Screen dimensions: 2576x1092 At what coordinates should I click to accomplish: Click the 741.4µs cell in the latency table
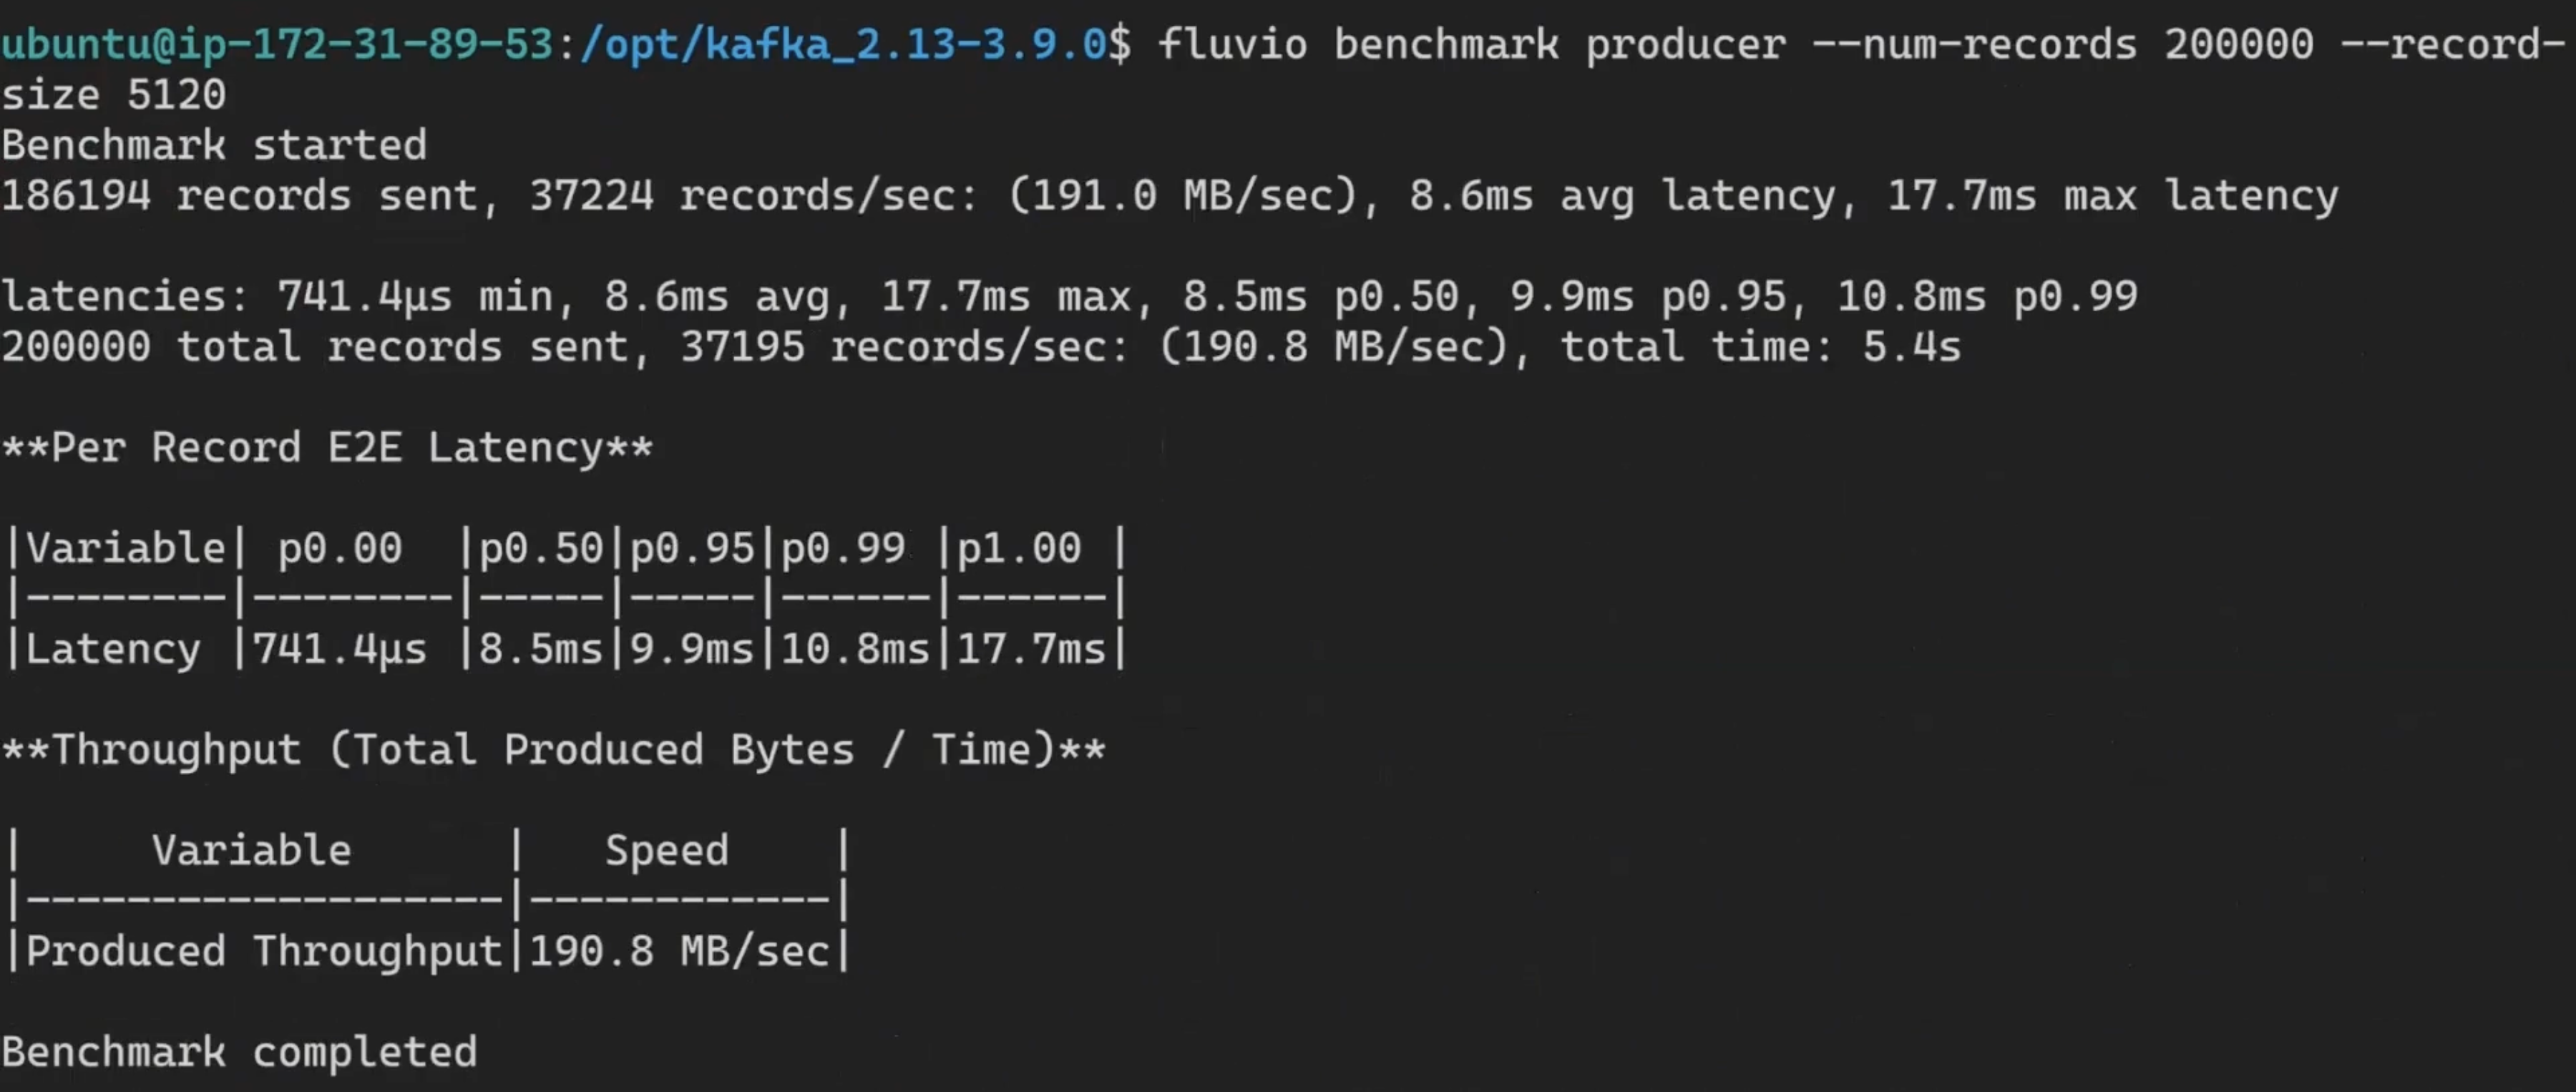340,650
